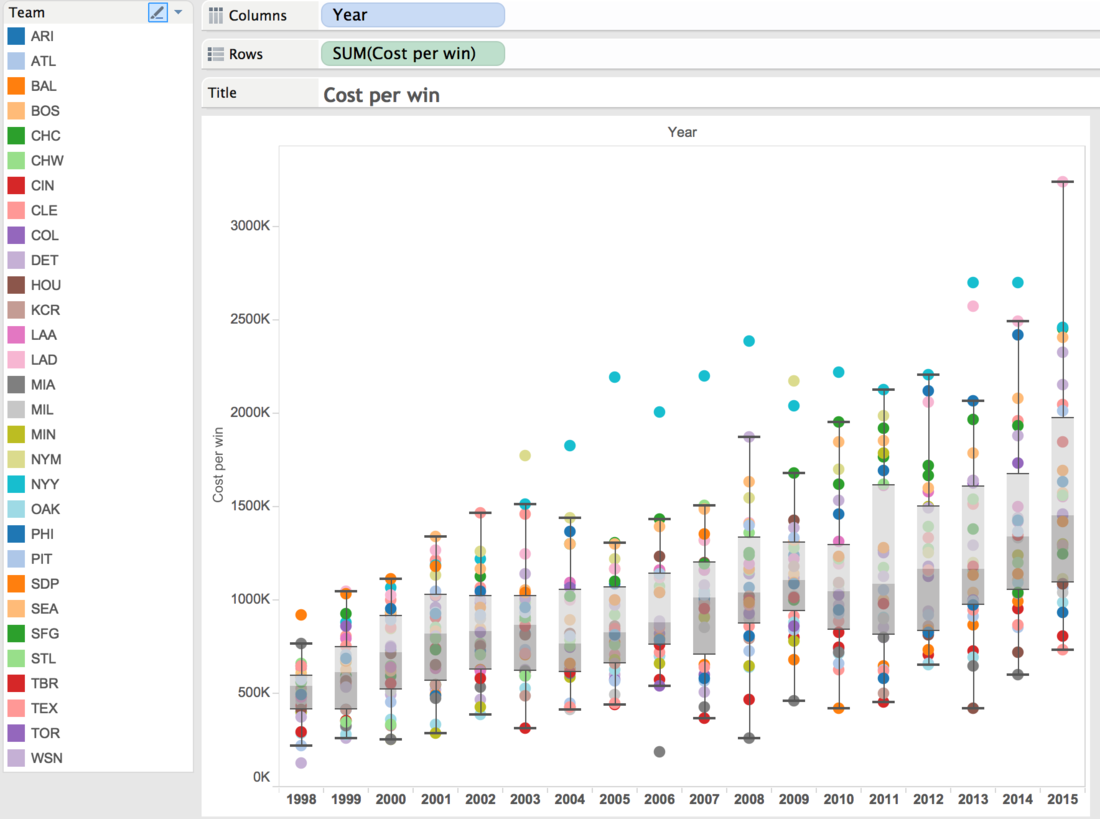Select the Year pill in Columns
The image size is (1100, 819).
click(x=412, y=15)
